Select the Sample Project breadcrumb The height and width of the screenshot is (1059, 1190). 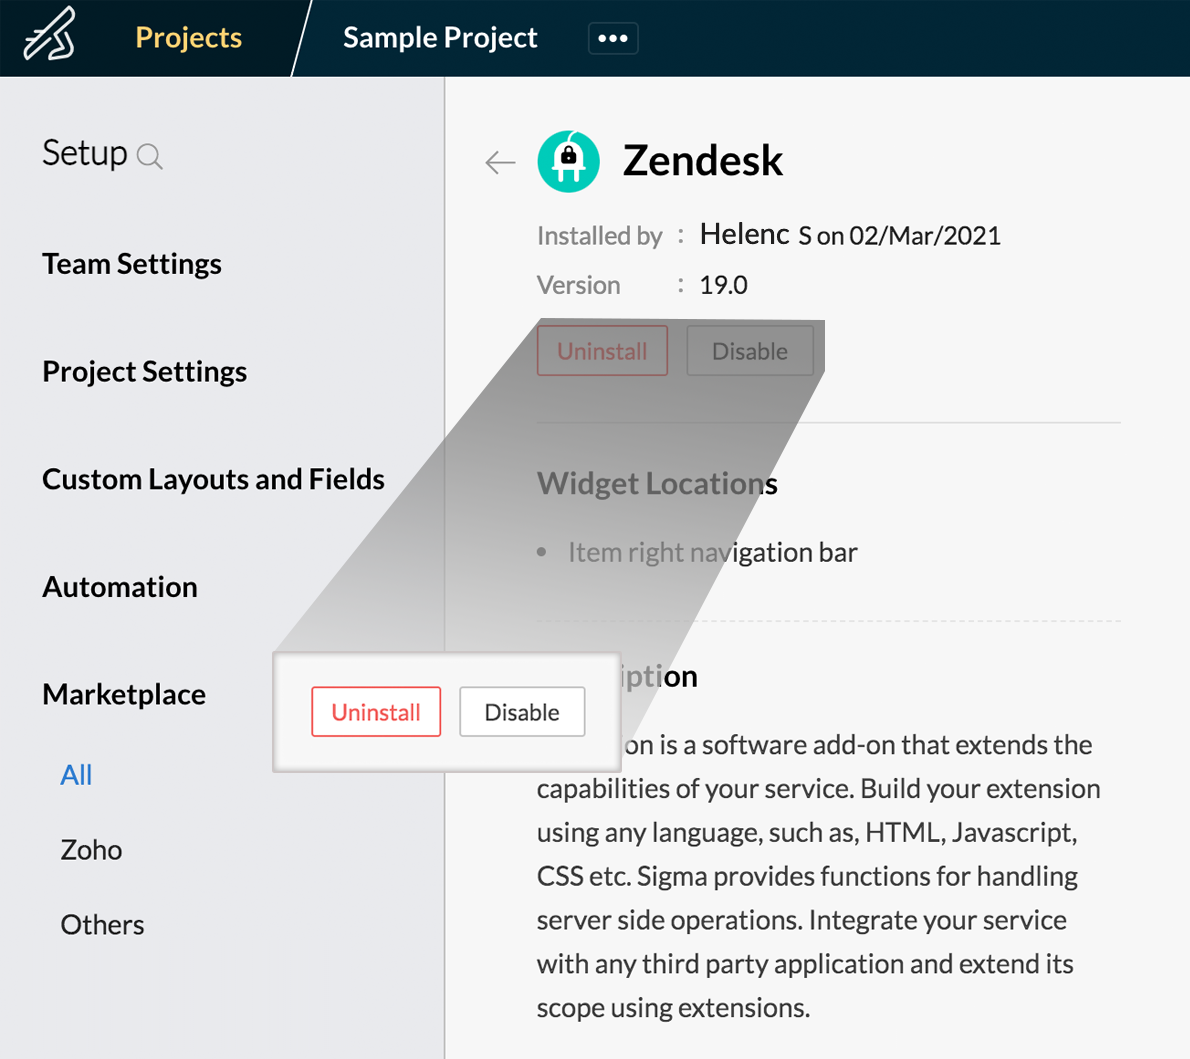[x=440, y=38]
